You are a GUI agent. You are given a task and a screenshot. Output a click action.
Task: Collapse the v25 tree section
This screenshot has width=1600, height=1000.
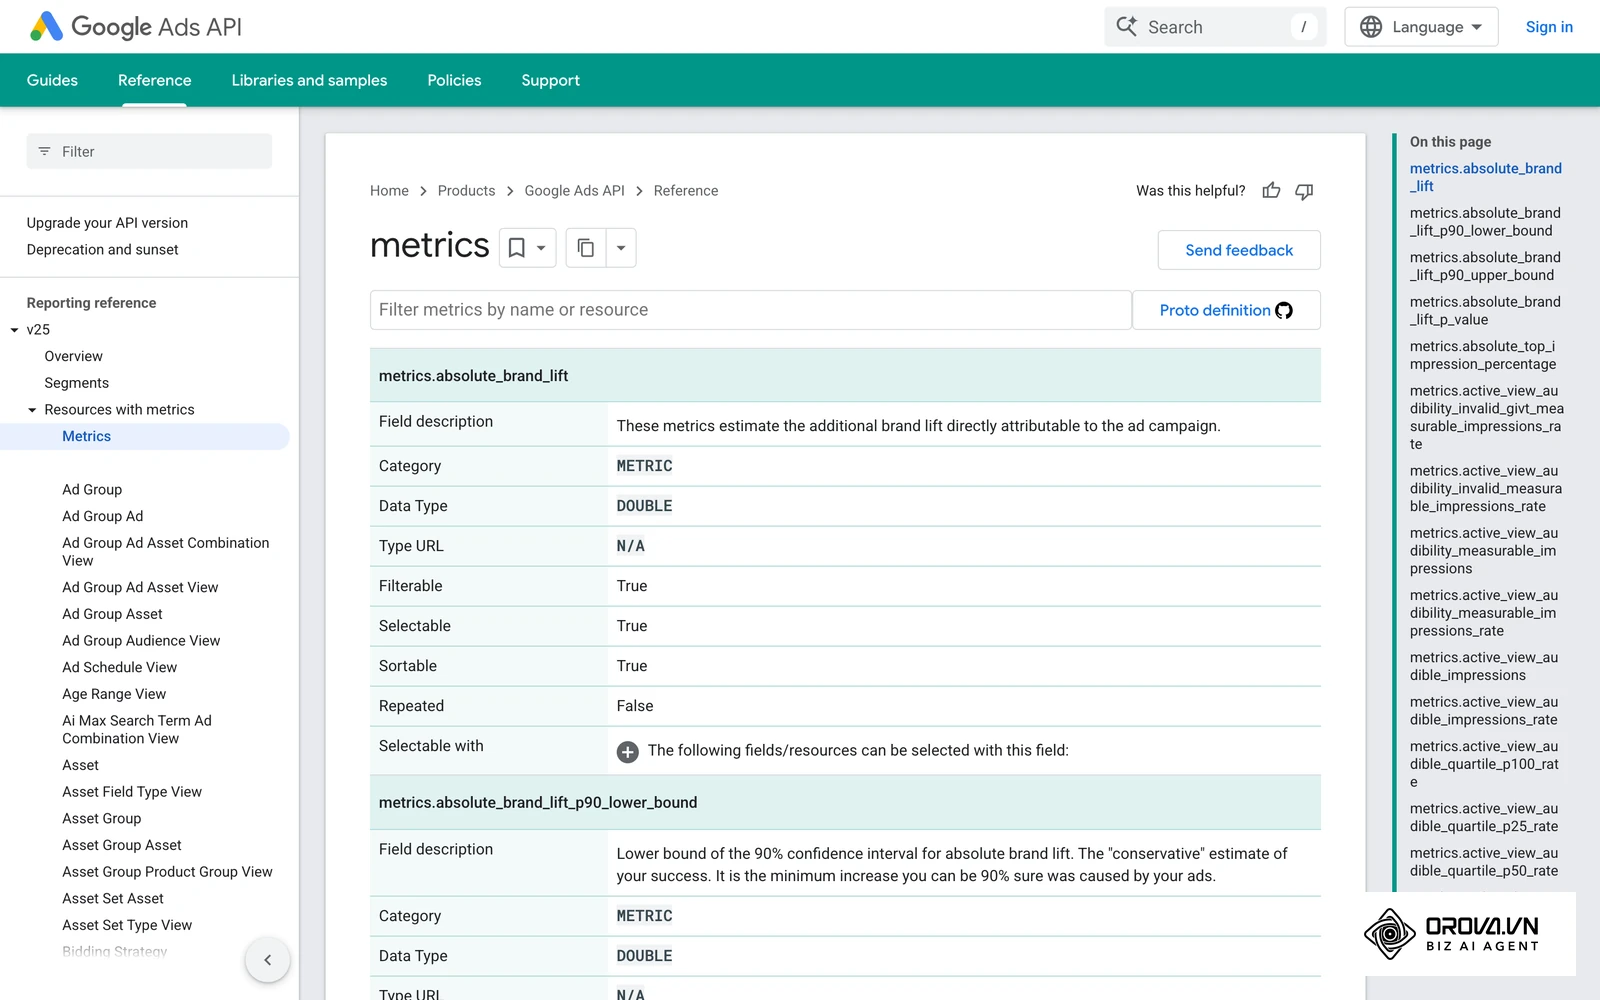coord(15,330)
